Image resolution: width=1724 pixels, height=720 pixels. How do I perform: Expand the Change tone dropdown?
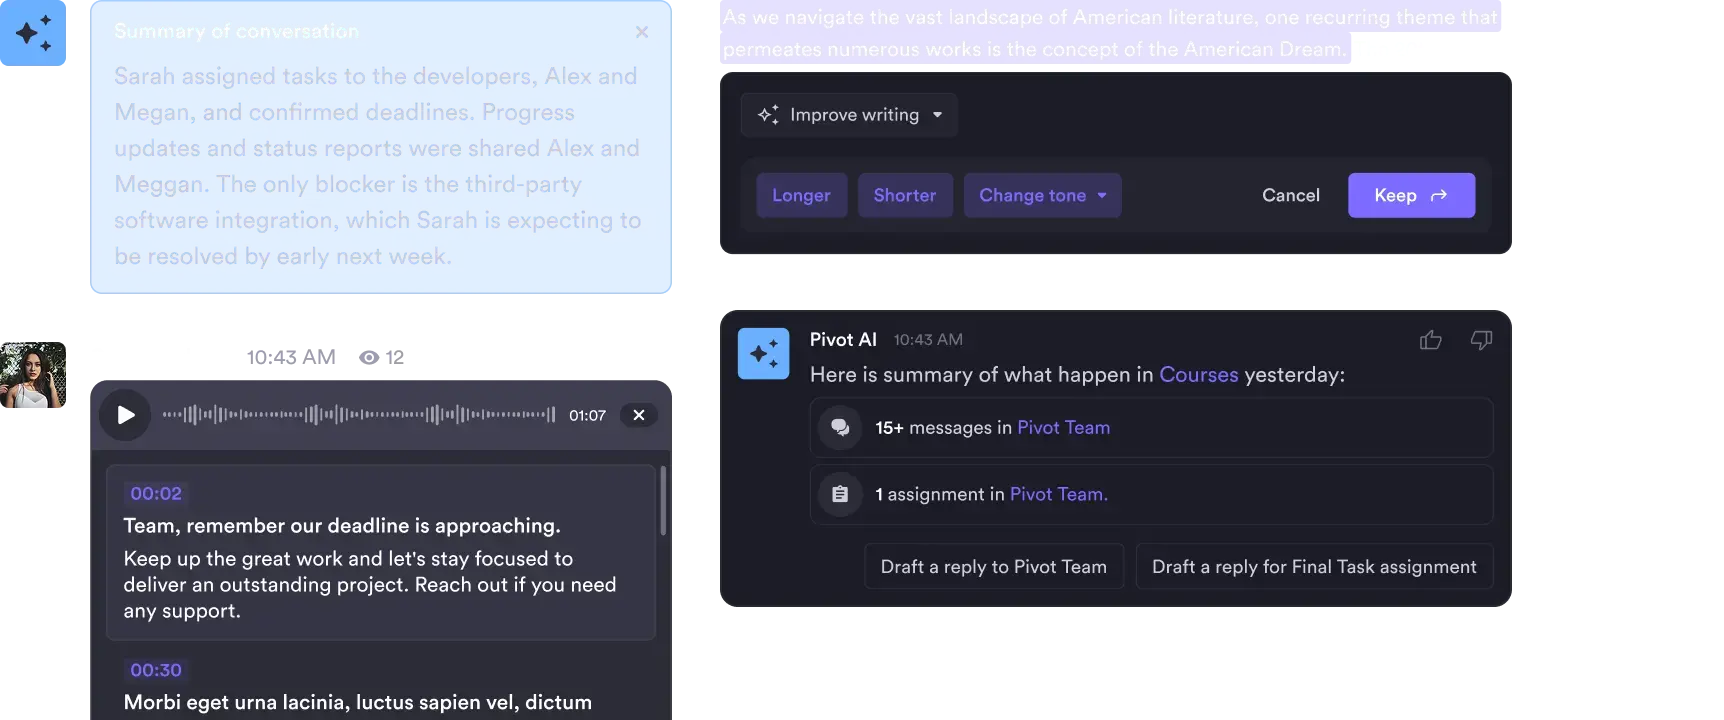click(x=1042, y=195)
